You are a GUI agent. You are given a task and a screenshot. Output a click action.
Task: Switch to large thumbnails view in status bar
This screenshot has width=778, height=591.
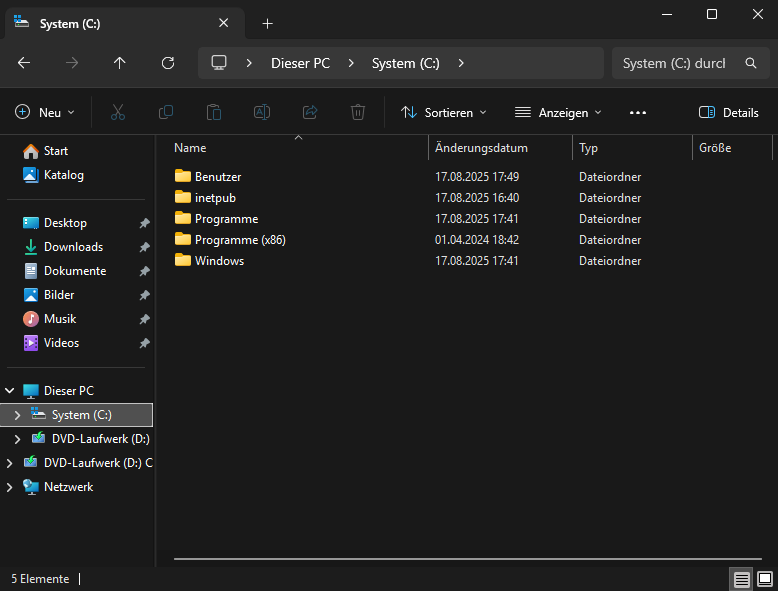click(x=765, y=579)
